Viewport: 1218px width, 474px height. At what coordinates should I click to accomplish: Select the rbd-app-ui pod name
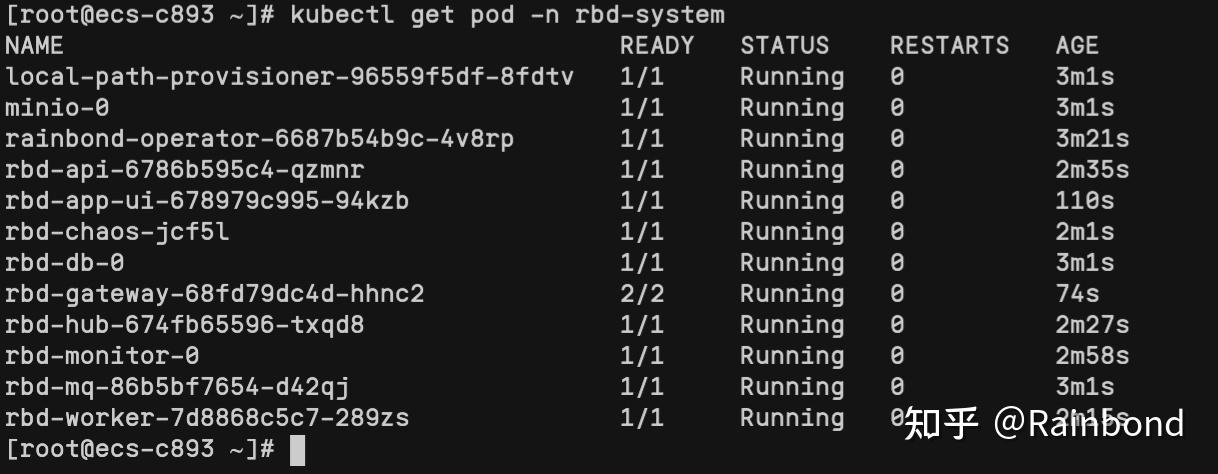coord(207,201)
